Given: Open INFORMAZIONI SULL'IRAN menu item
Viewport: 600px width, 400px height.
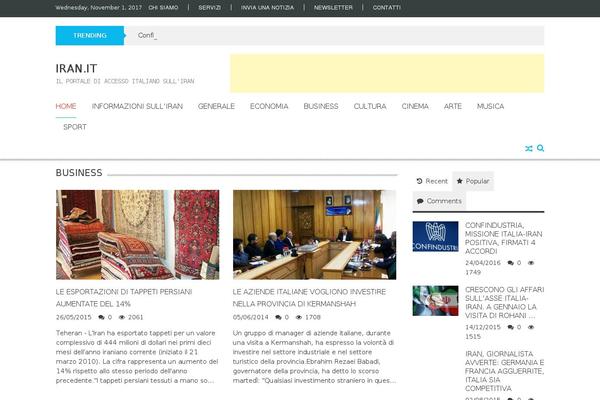Looking at the screenshot, I should click(137, 106).
